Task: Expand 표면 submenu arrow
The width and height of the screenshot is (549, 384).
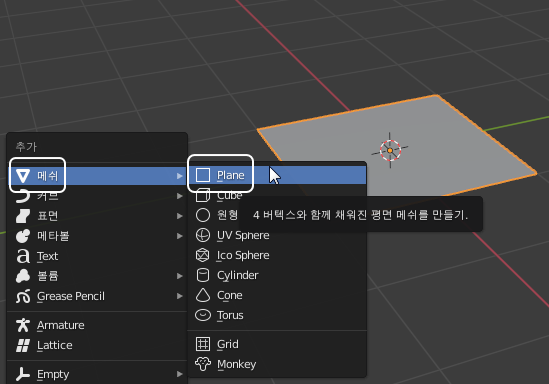Action: 180,216
